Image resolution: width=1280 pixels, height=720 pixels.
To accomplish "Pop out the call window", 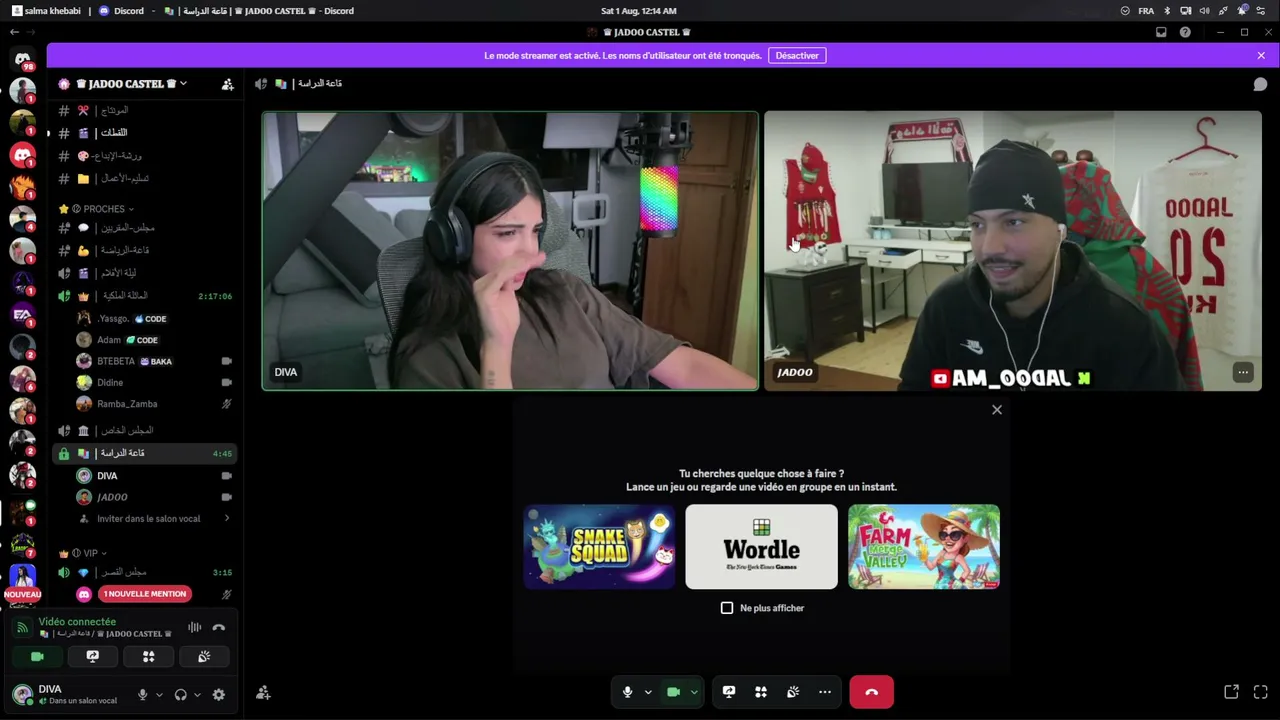I will (x=1231, y=692).
